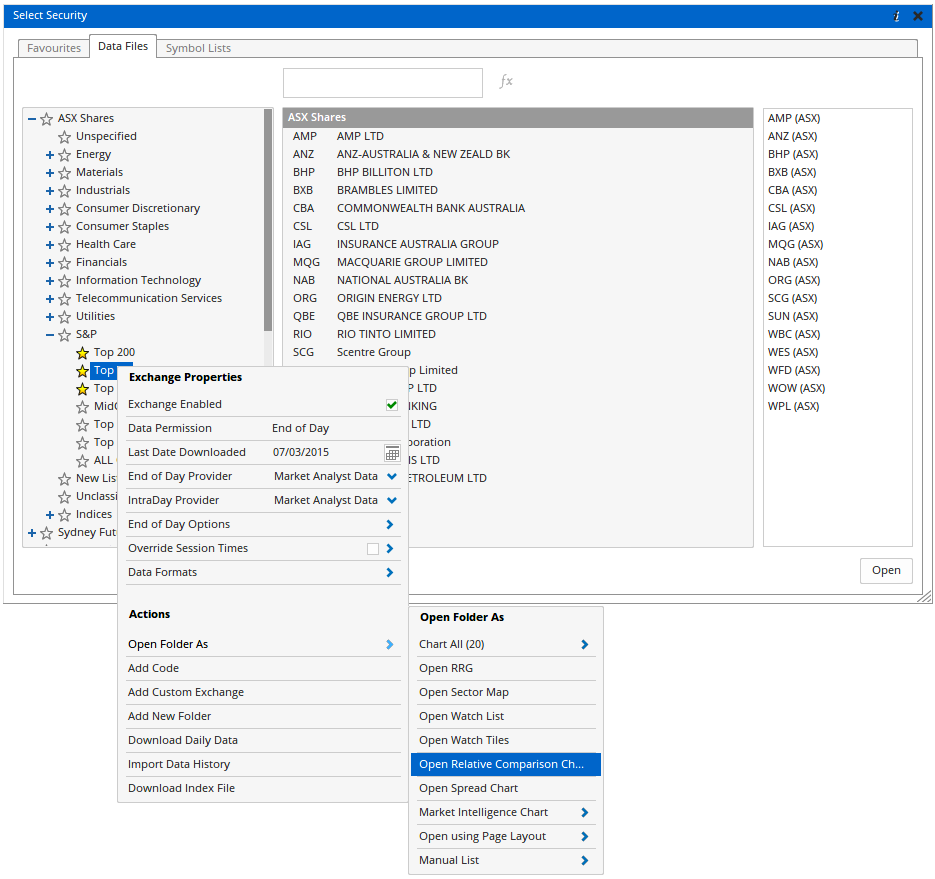Viewport: 935px width, 879px height.
Task: Open Market Intelligence Chart submenu
Action: coord(506,812)
